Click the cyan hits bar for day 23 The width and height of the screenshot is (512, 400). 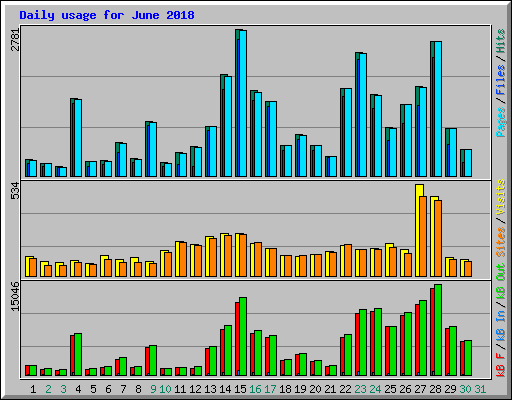pos(363,115)
